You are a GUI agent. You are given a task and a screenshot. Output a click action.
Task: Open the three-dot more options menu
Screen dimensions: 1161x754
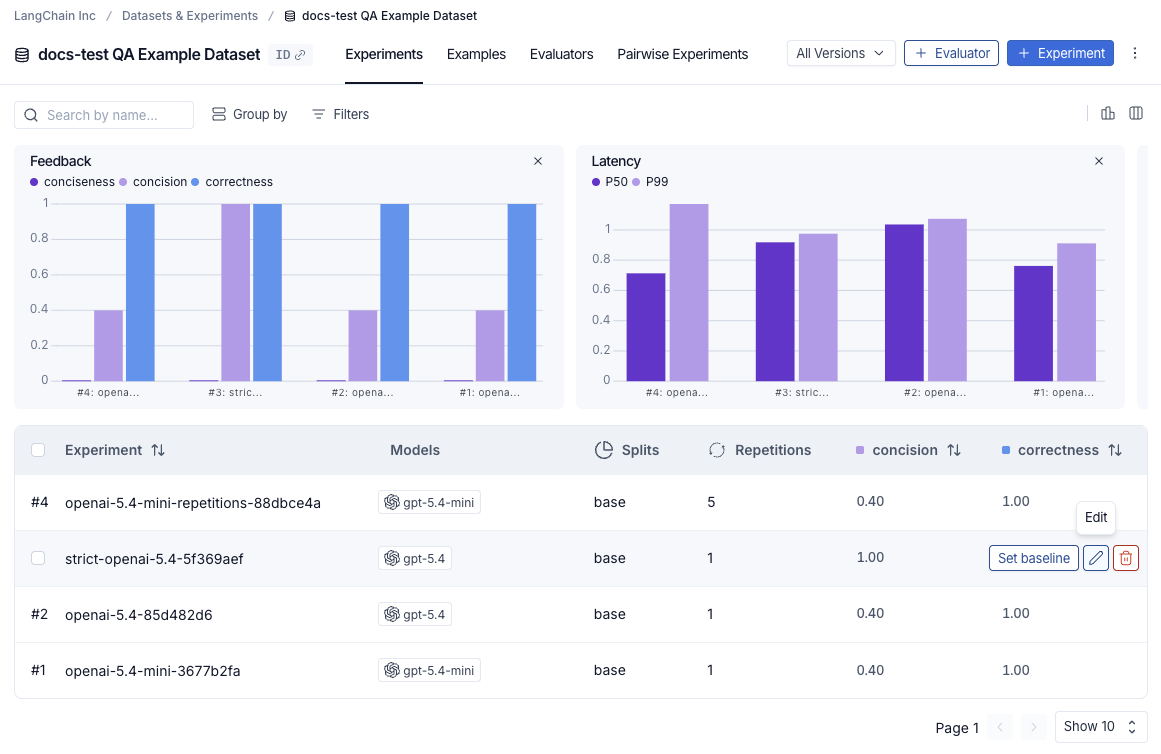point(1134,53)
